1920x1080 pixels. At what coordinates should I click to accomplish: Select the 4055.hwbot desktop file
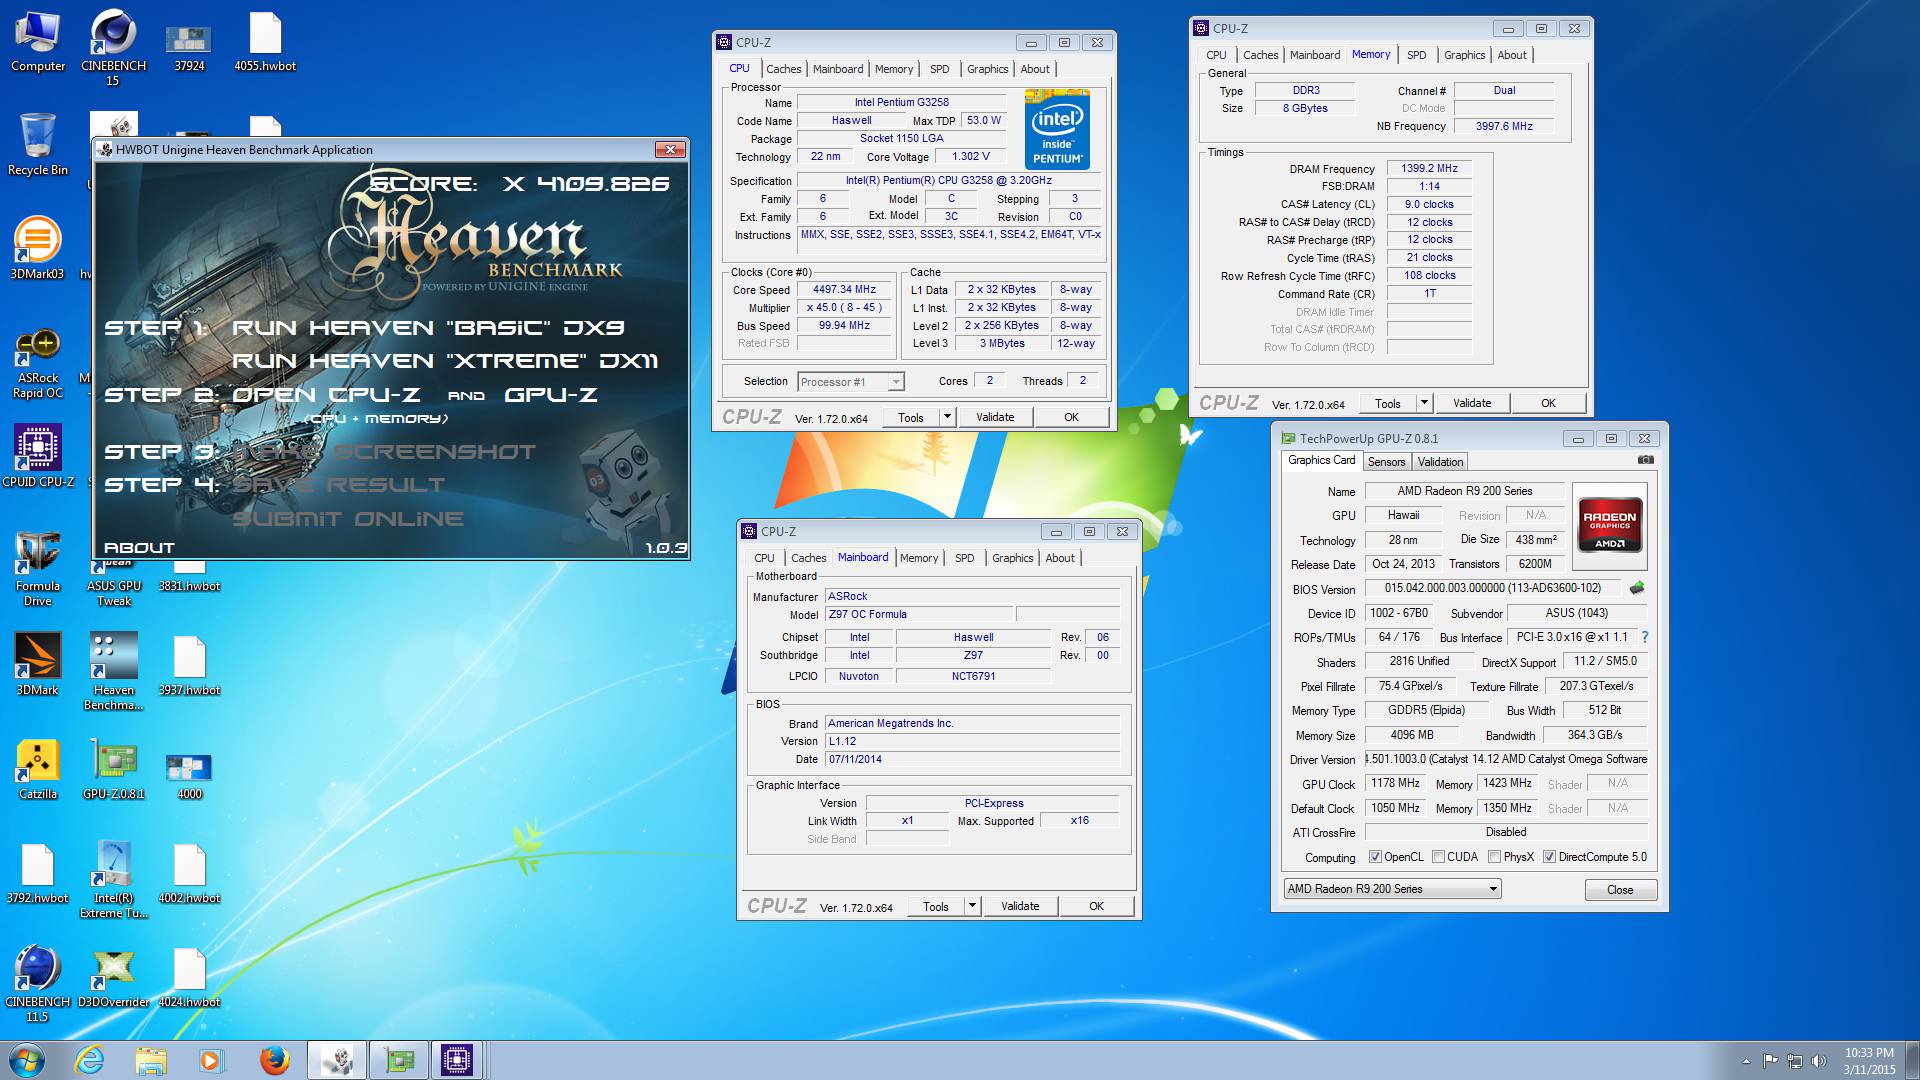coord(265,42)
